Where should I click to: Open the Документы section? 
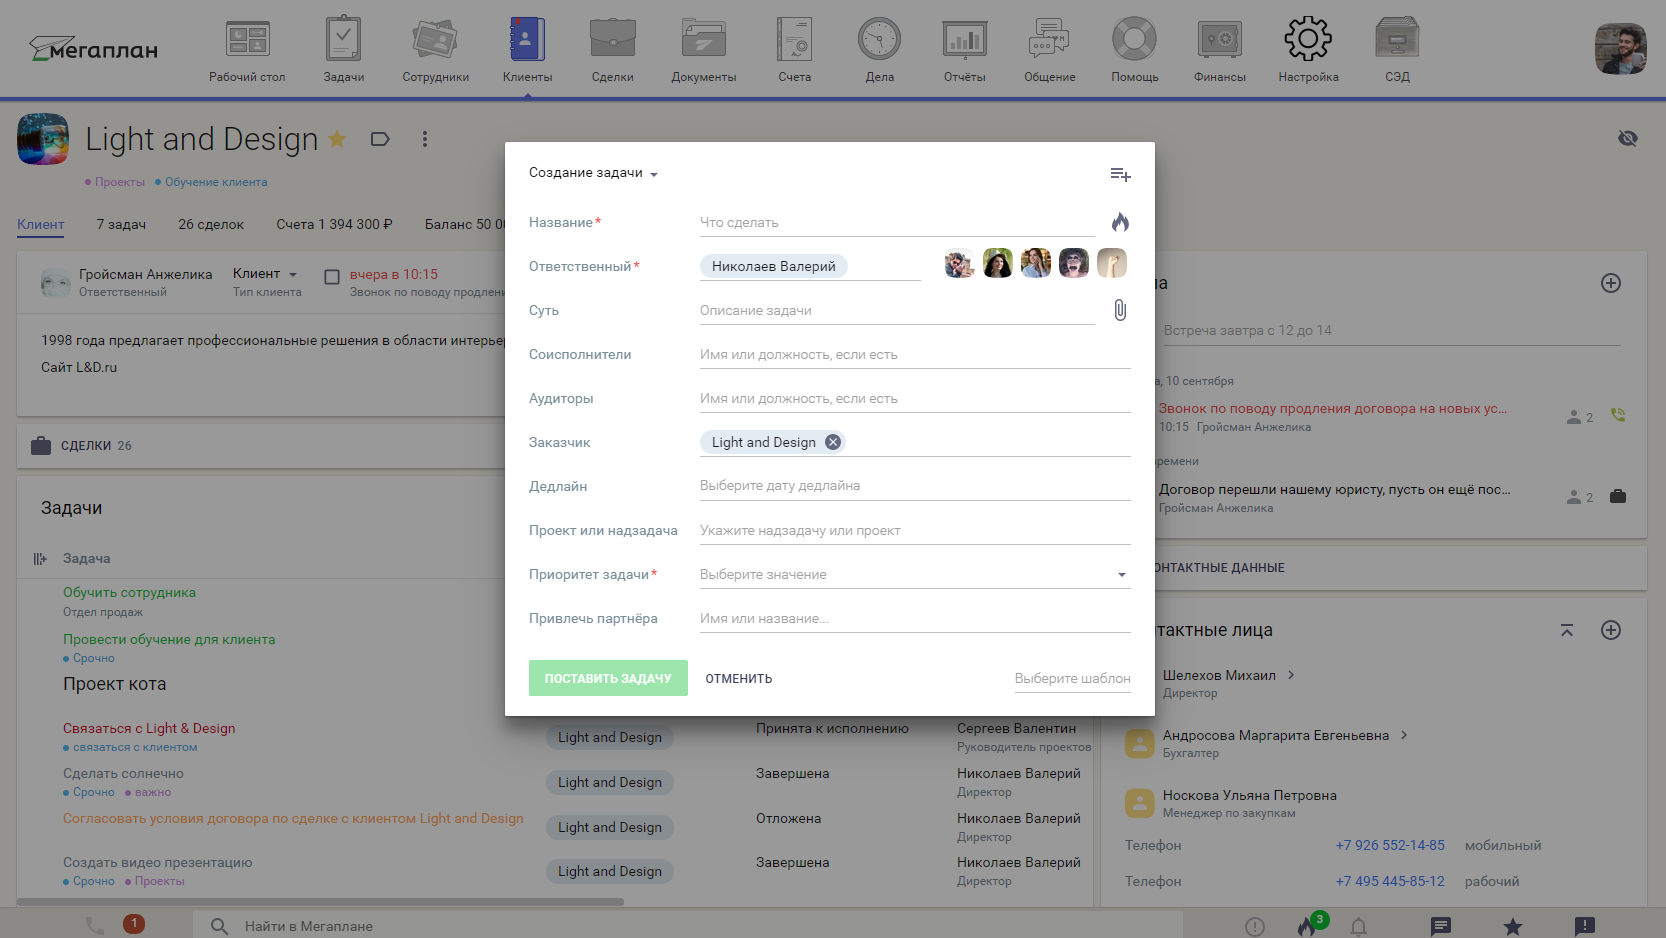[x=704, y=50]
